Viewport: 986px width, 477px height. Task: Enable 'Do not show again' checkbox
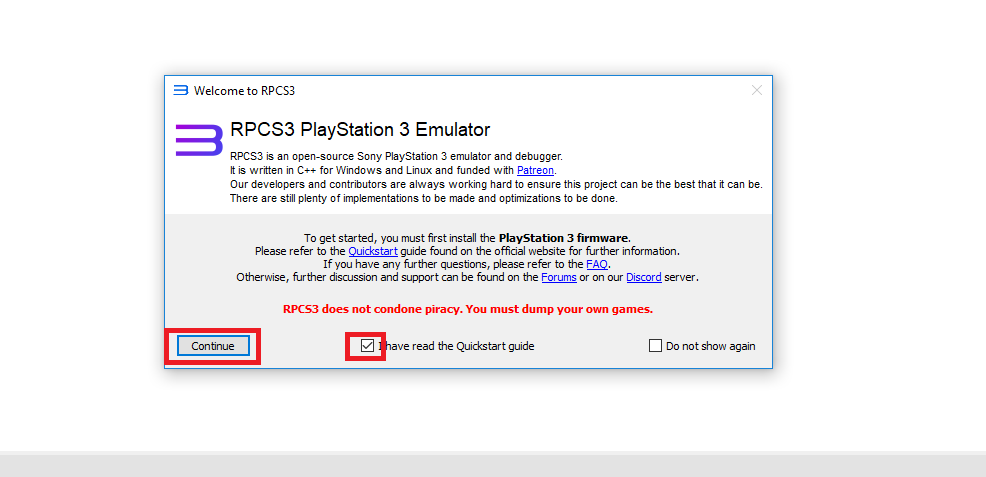pyautogui.click(x=655, y=346)
